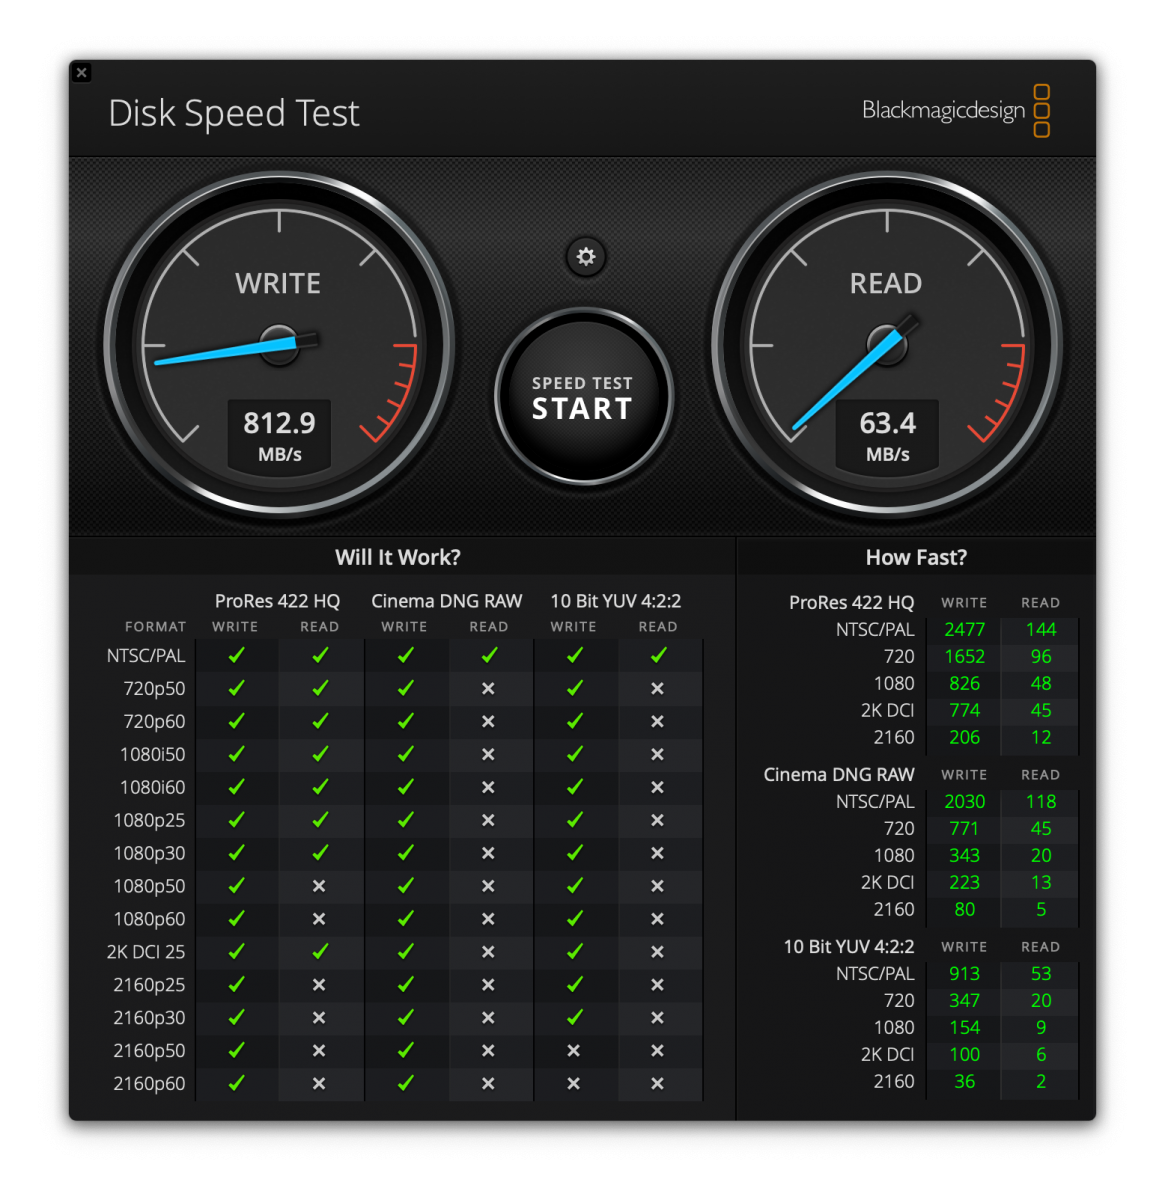Click the FORMAT column label
The height and width of the screenshot is (1200, 1165).
point(155,627)
